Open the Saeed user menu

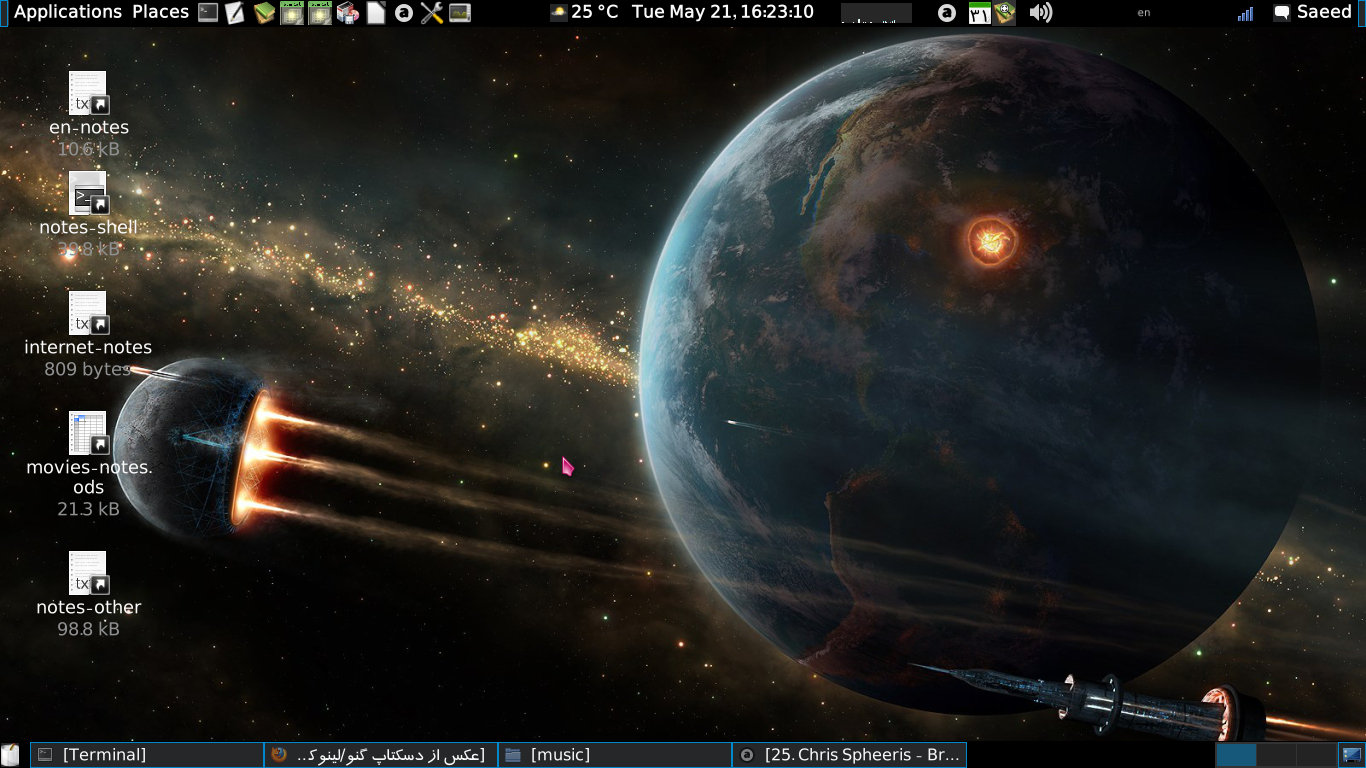pyautogui.click(x=1312, y=12)
